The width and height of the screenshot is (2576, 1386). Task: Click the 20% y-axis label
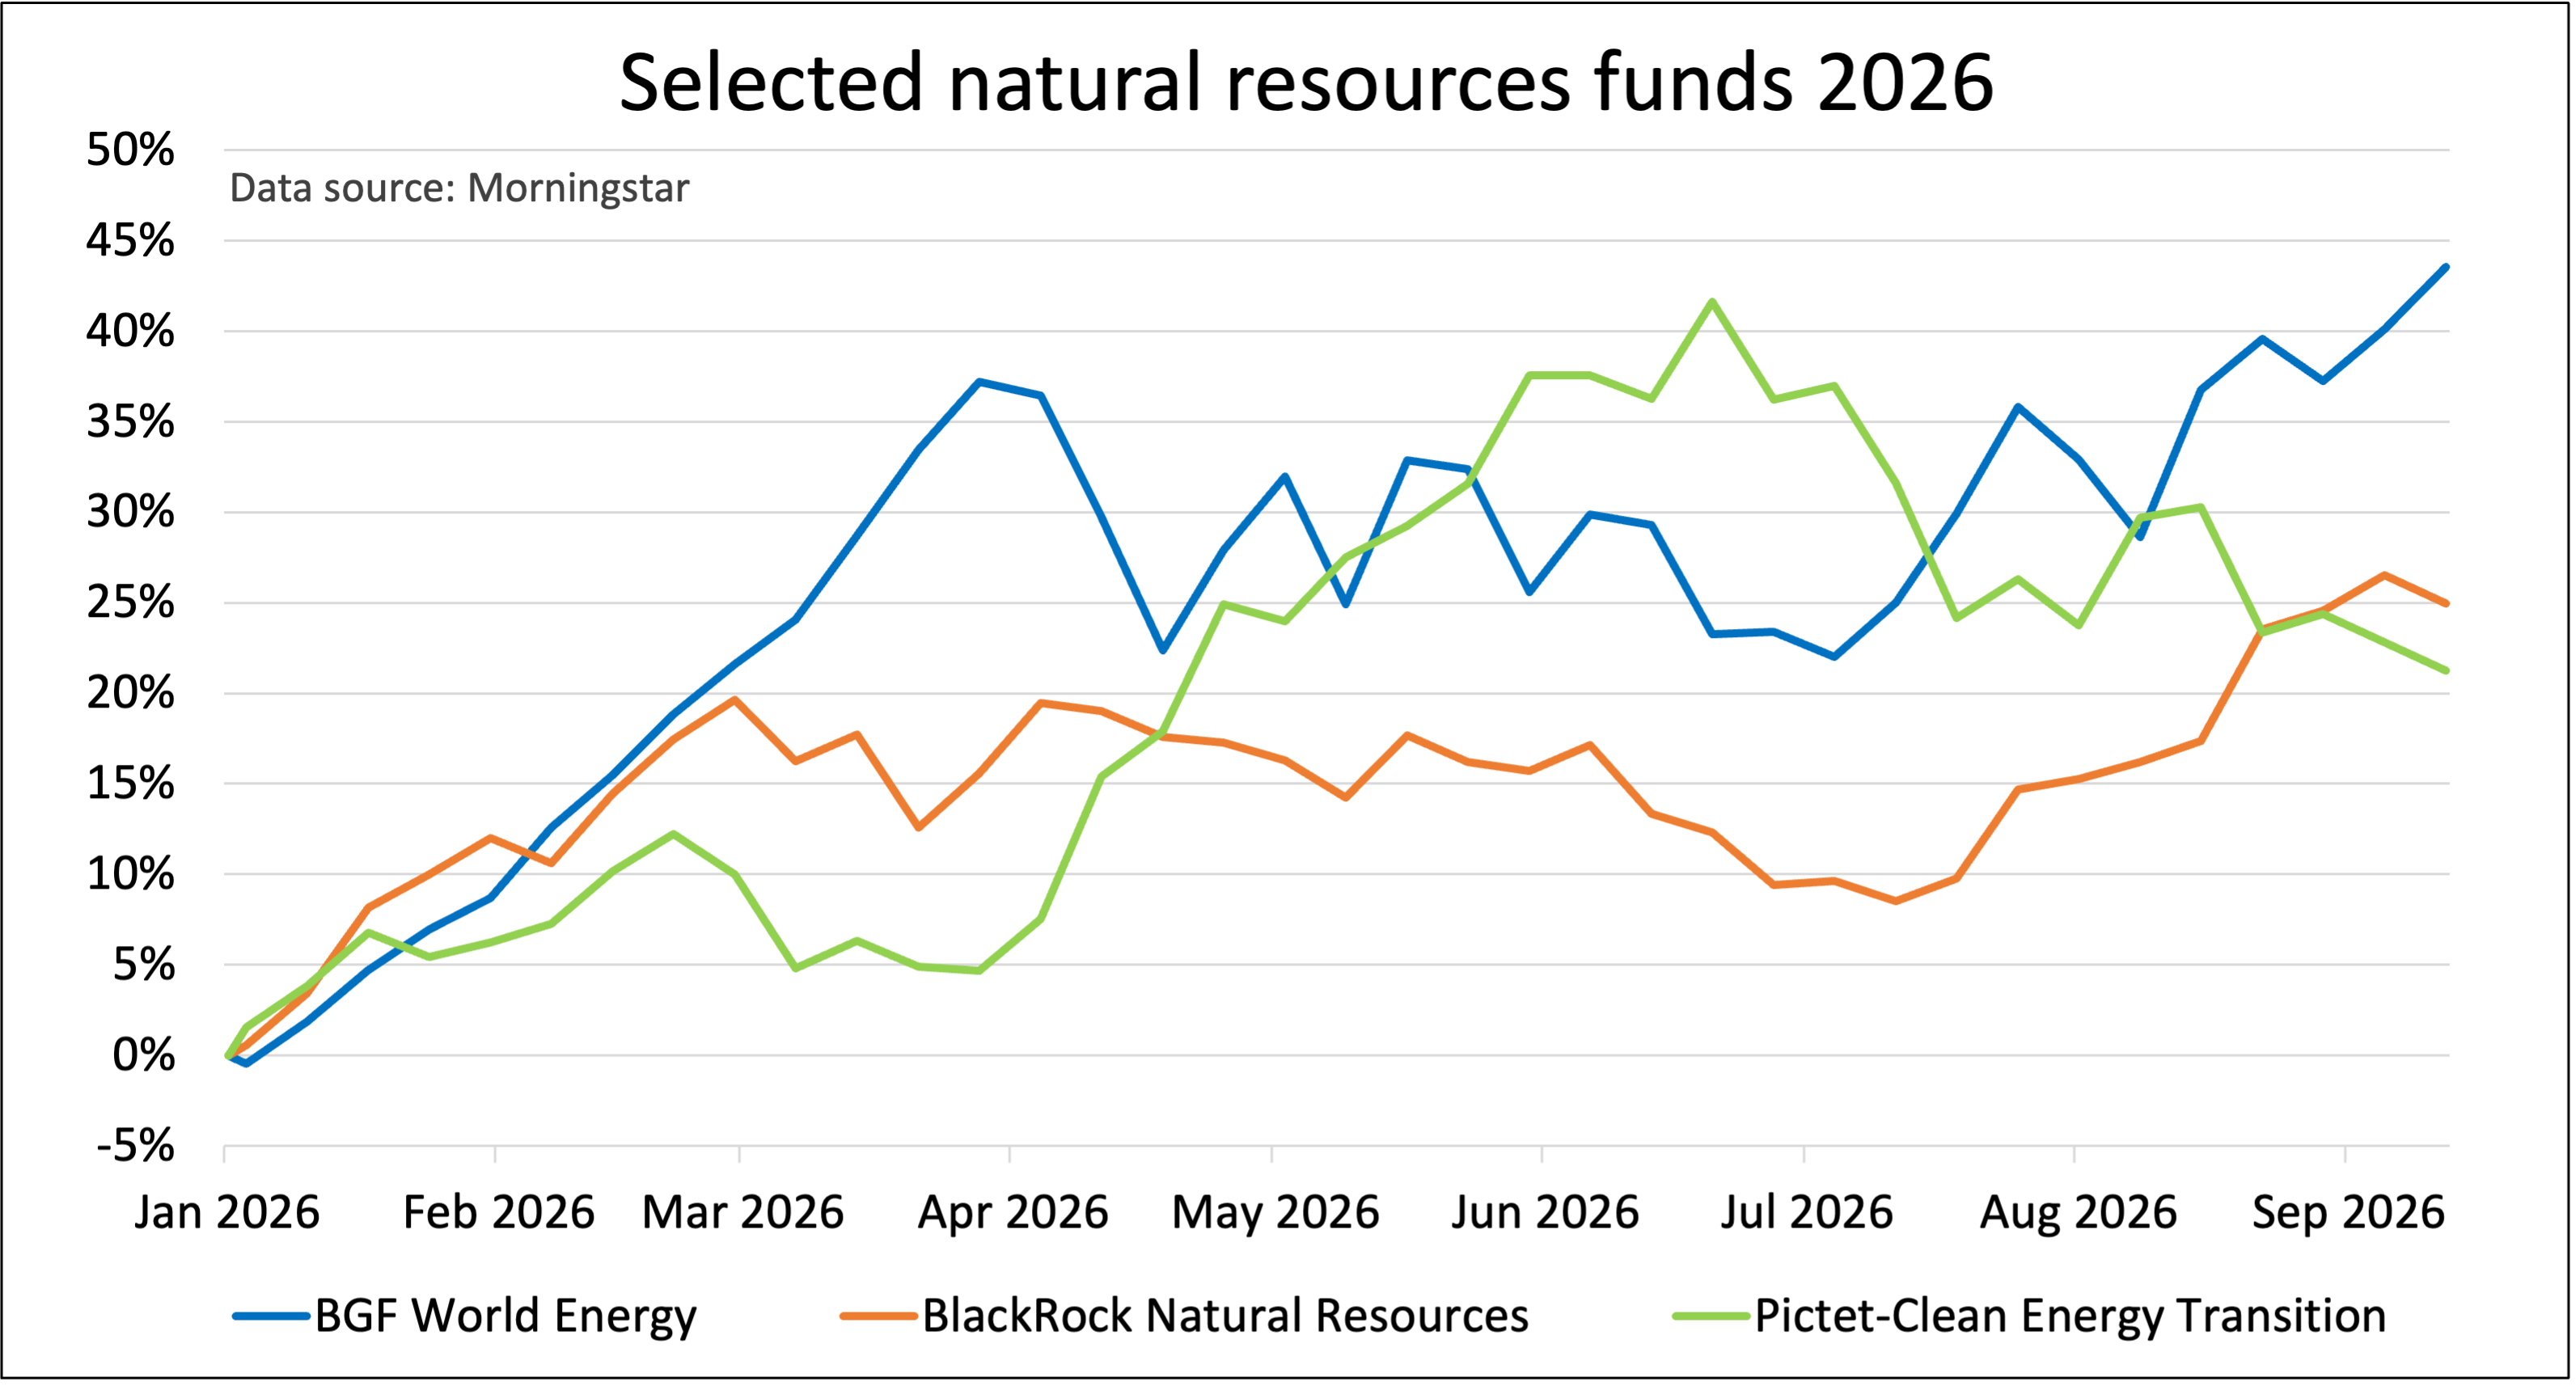(130, 693)
